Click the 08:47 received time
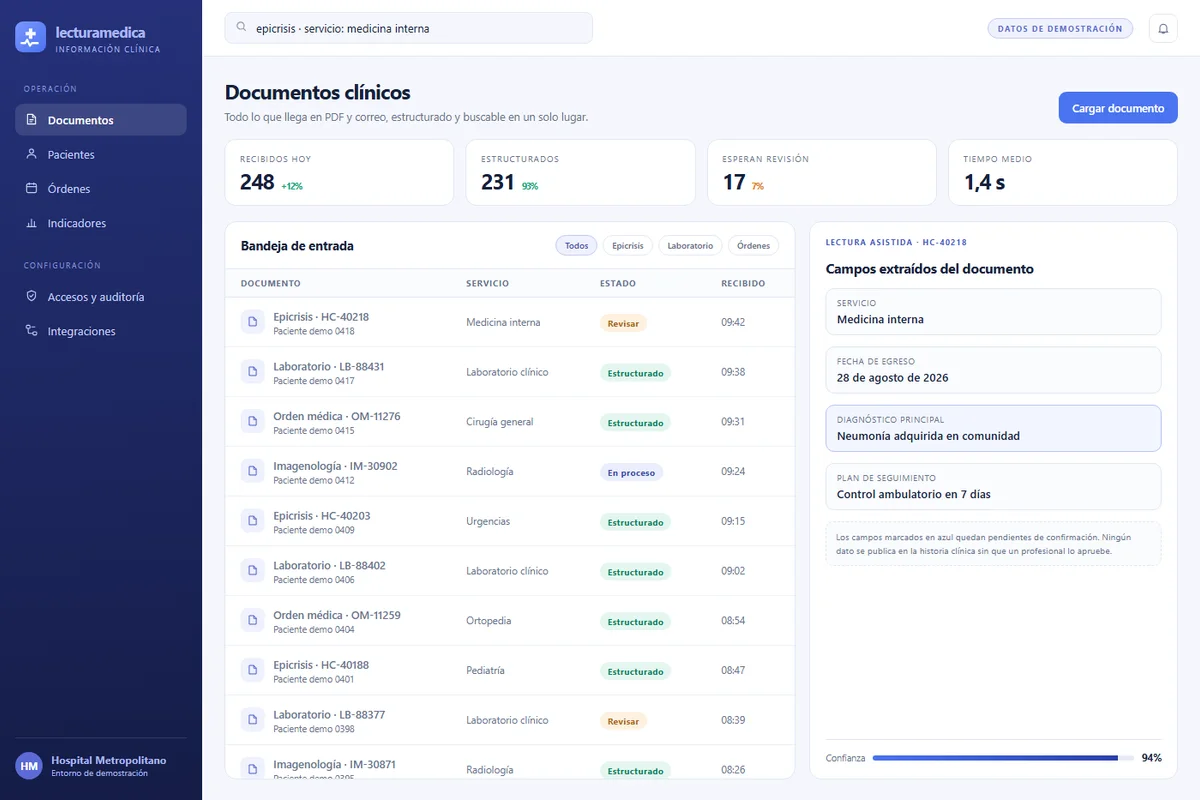 coord(733,670)
